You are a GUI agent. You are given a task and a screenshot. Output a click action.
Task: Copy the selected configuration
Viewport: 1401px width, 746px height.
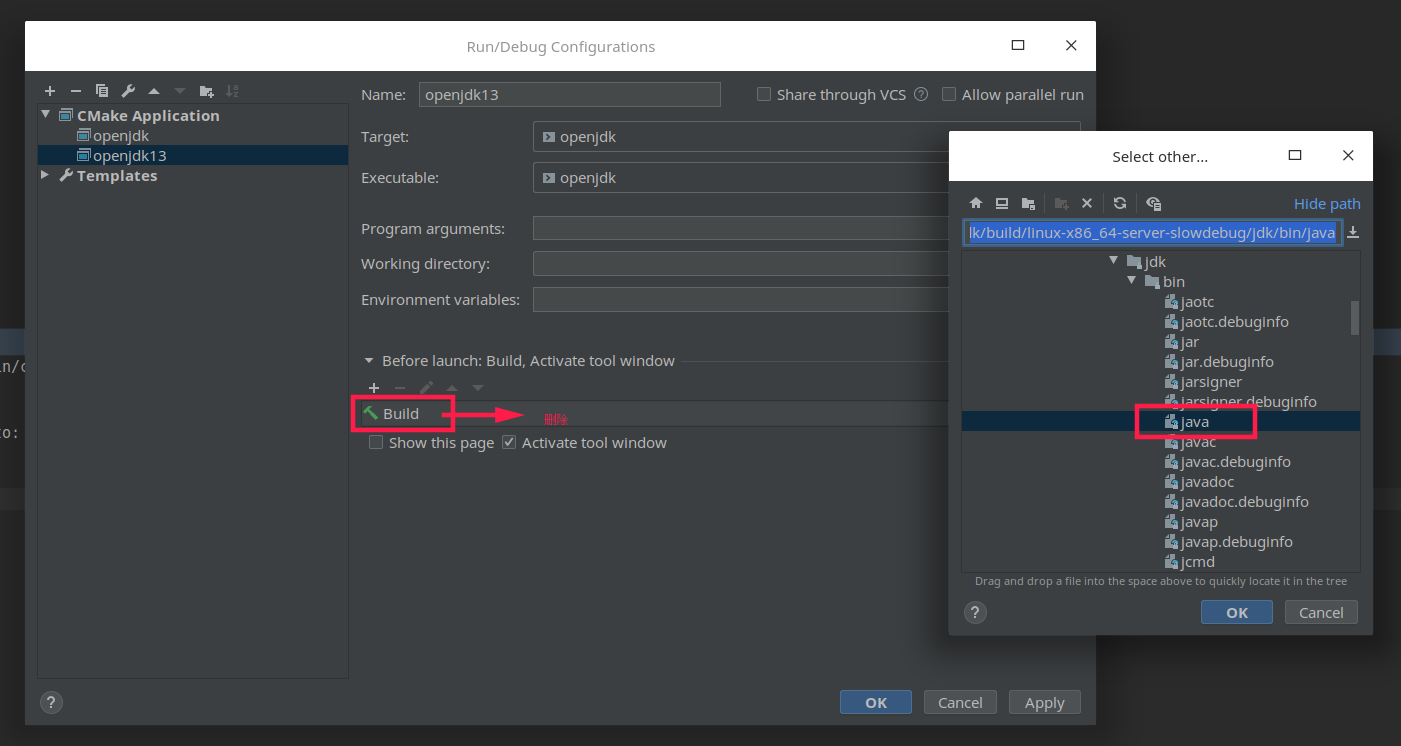(102, 91)
